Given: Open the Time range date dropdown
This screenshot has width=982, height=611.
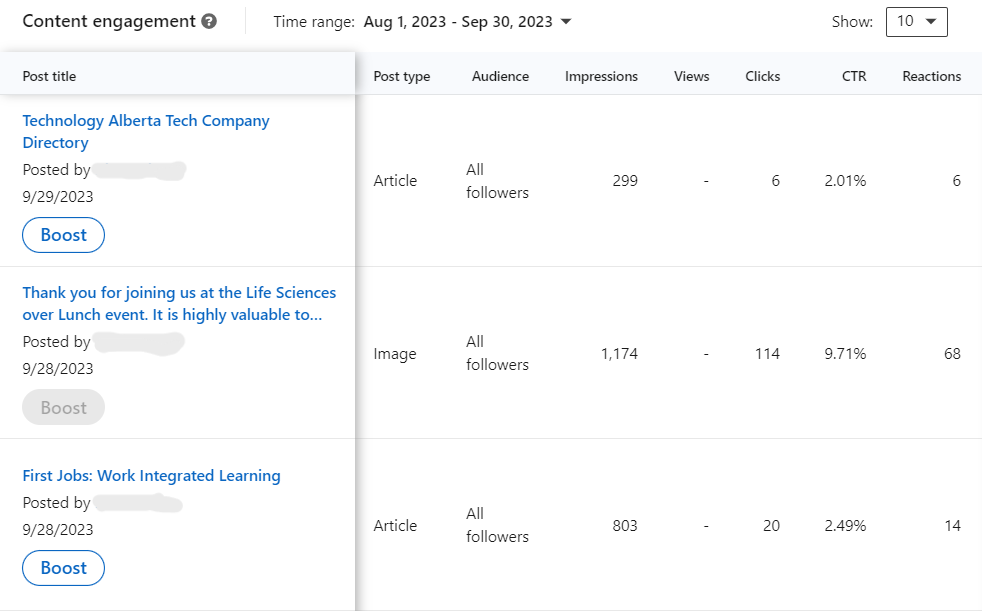Looking at the screenshot, I should [468, 22].
